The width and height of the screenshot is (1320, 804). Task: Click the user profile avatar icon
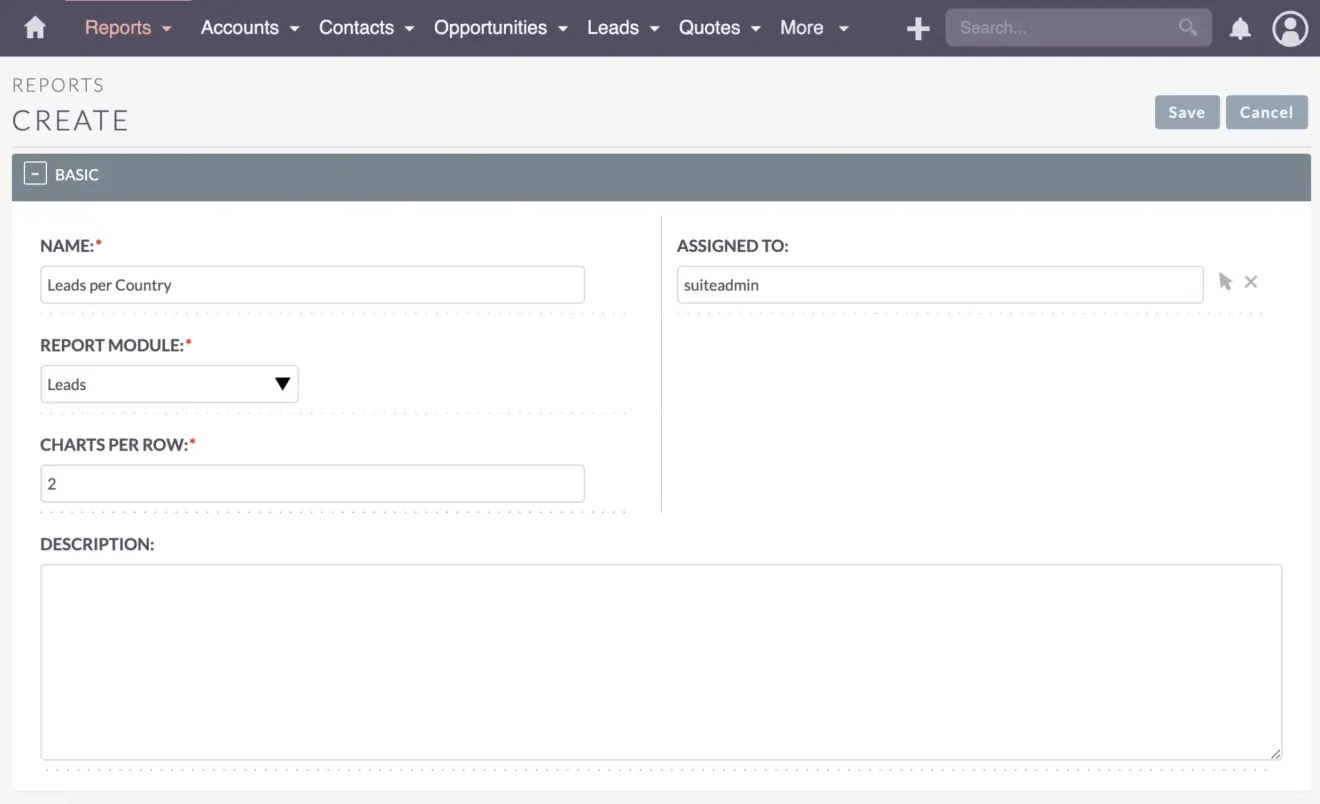point(1290,28)
